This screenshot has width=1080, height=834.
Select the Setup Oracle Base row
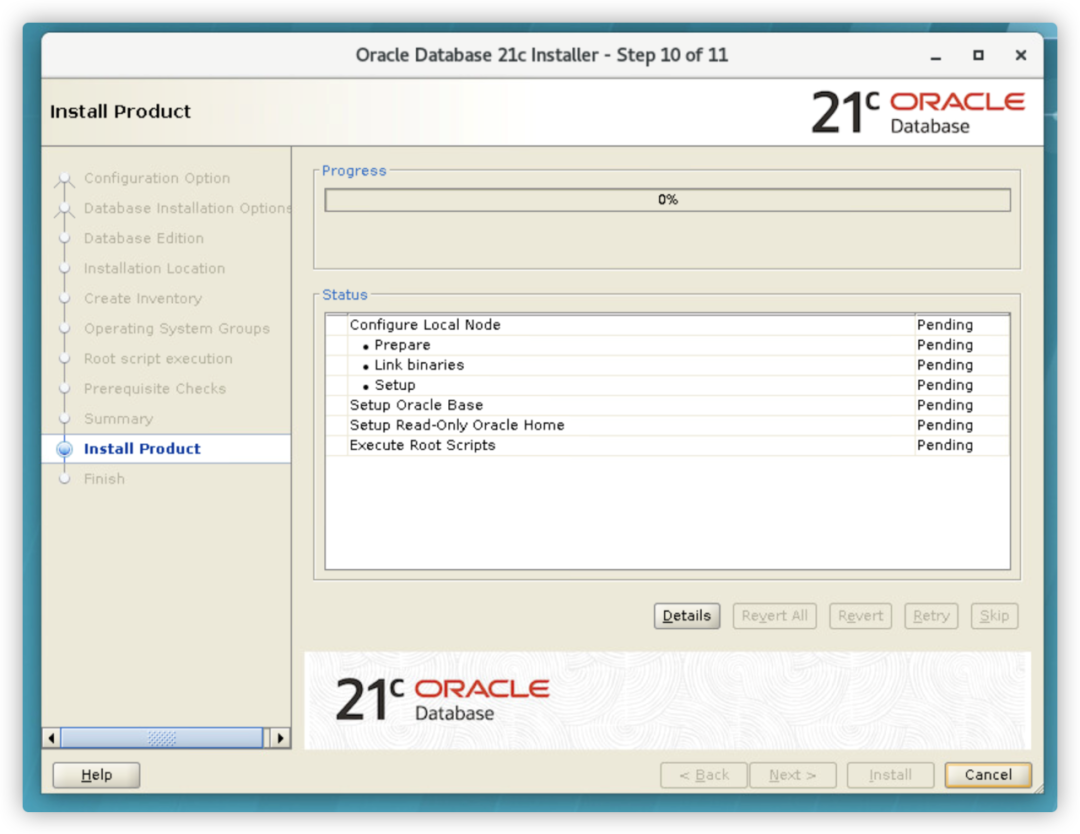pyautogui.click(x=667, y=405)
